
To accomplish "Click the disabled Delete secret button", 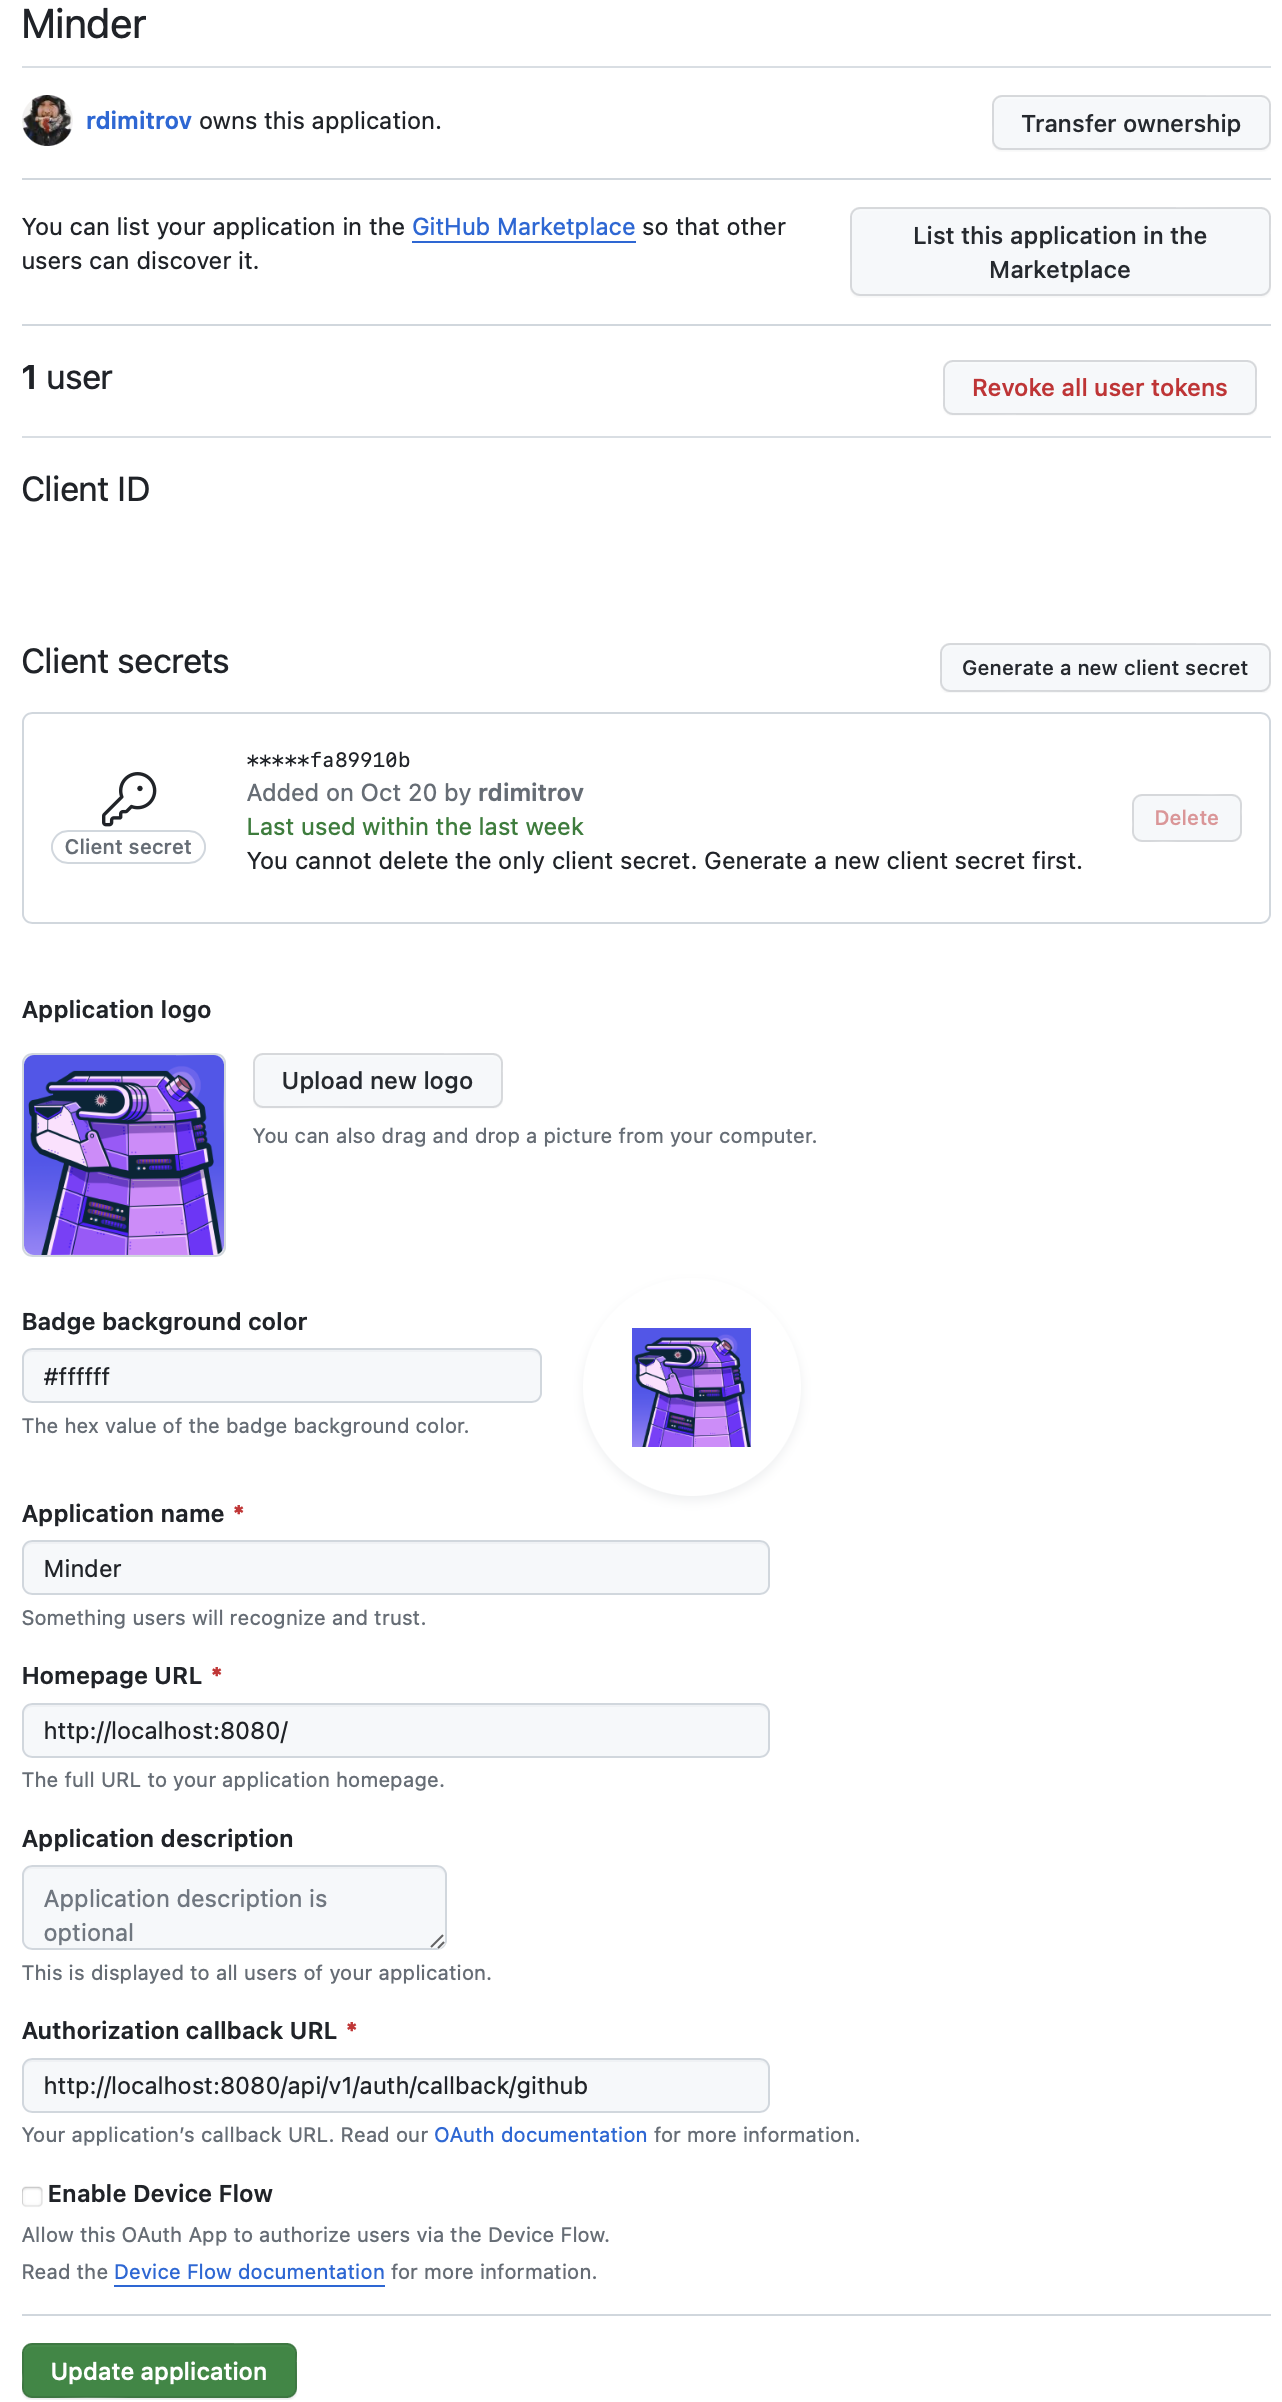I will 1186,818.
